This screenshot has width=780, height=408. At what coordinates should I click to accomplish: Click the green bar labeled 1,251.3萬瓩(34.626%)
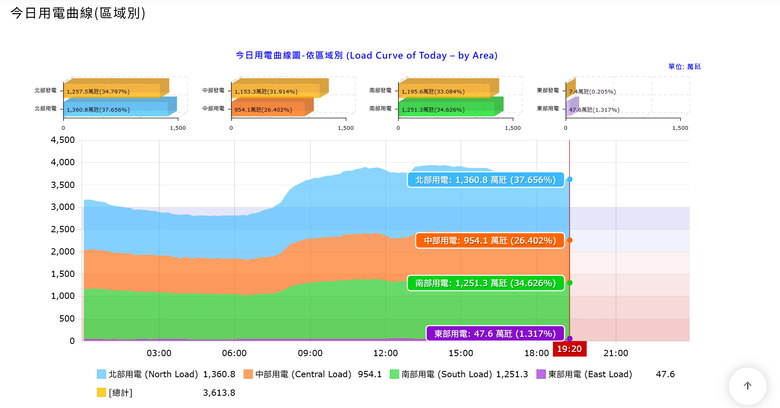(451, 107)
